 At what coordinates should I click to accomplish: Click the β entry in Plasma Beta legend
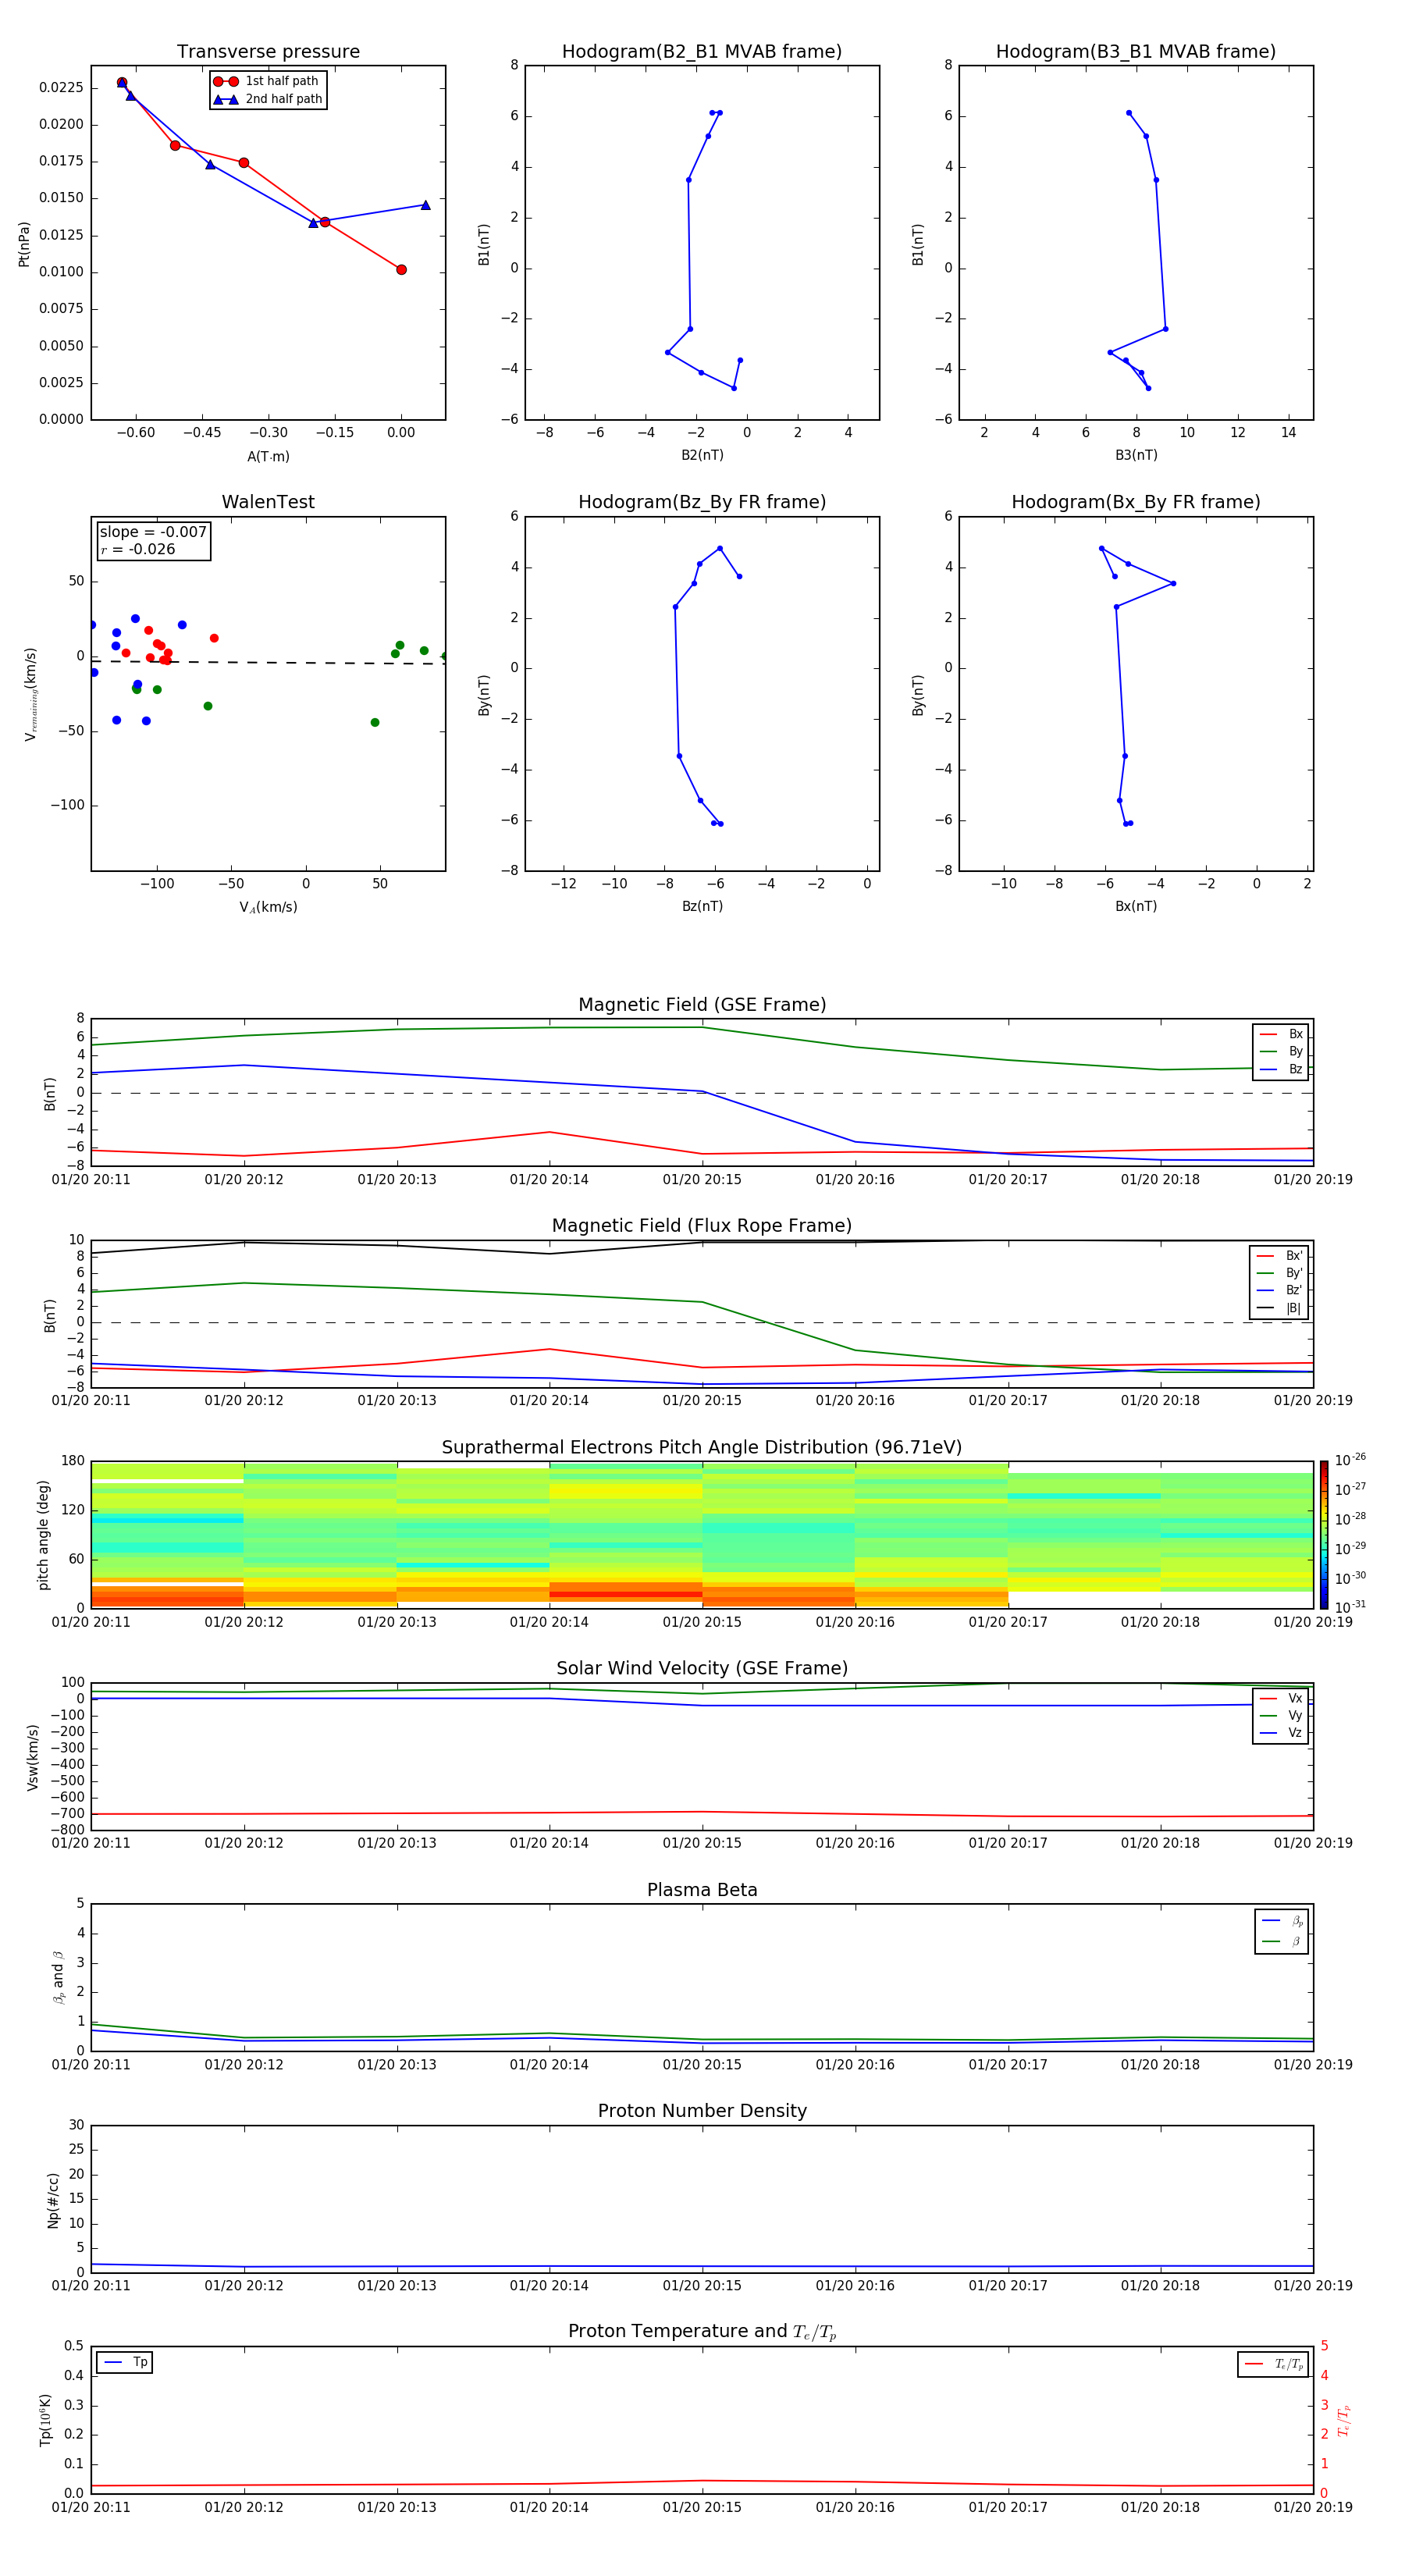coord(1282,1941)
